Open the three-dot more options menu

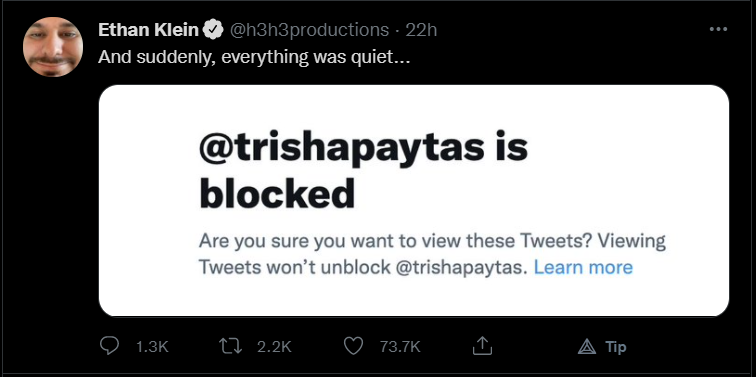pyautogui.click(x=718, y=29)
